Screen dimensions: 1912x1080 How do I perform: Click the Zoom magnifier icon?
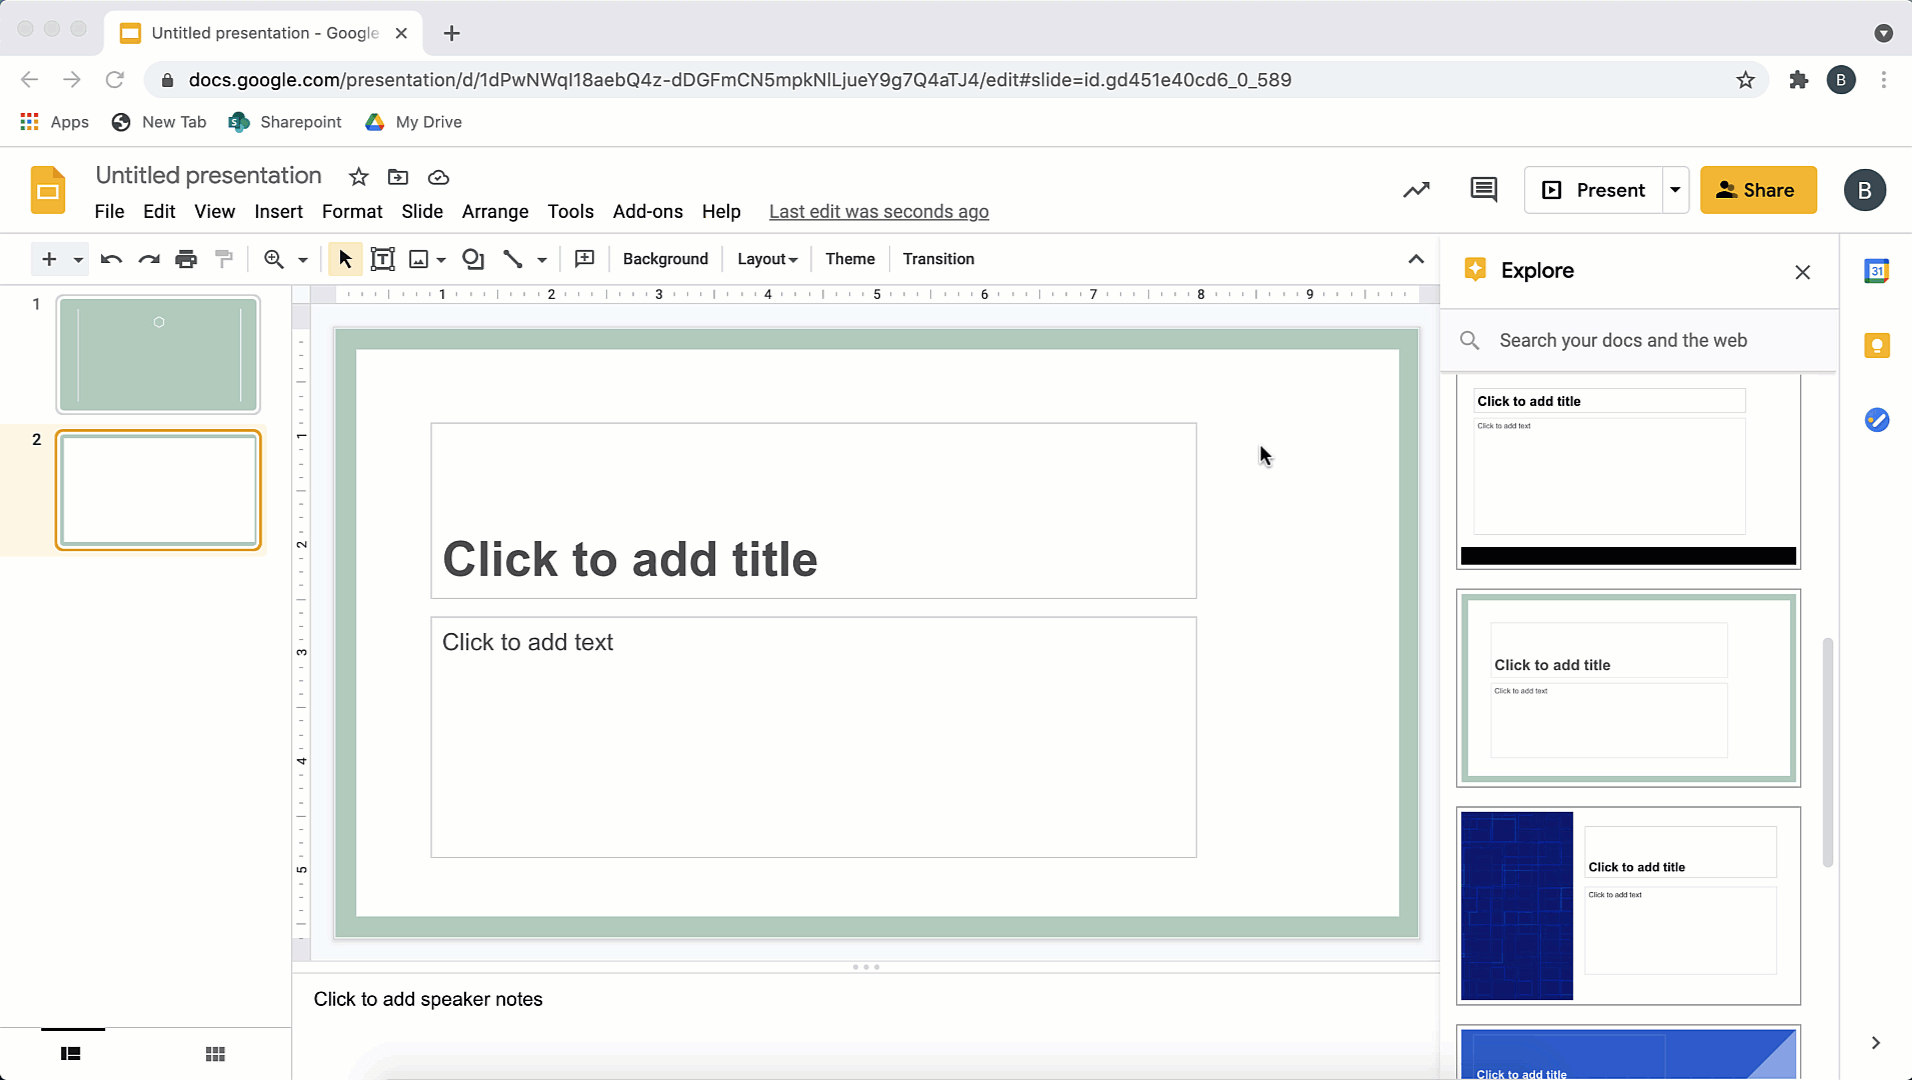(x=273, y=259)
